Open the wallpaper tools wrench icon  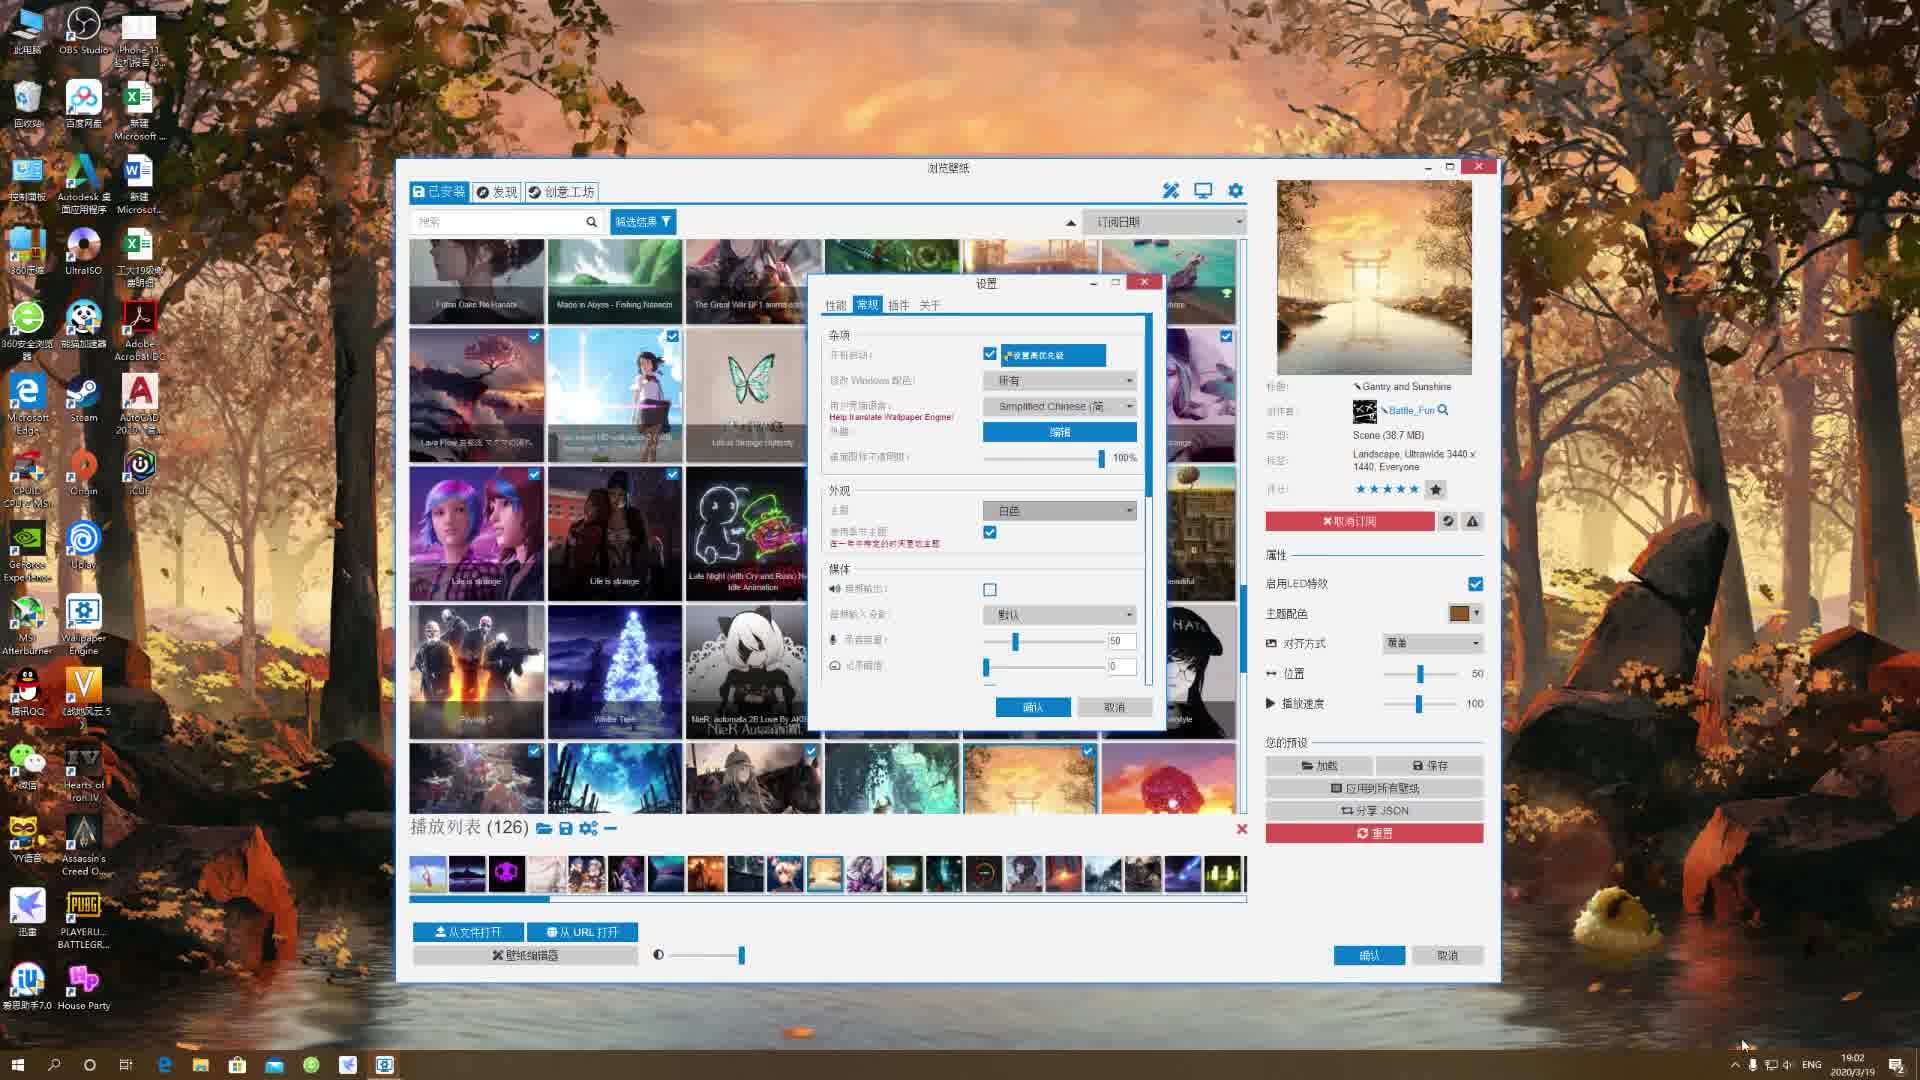pos(1171,191)
